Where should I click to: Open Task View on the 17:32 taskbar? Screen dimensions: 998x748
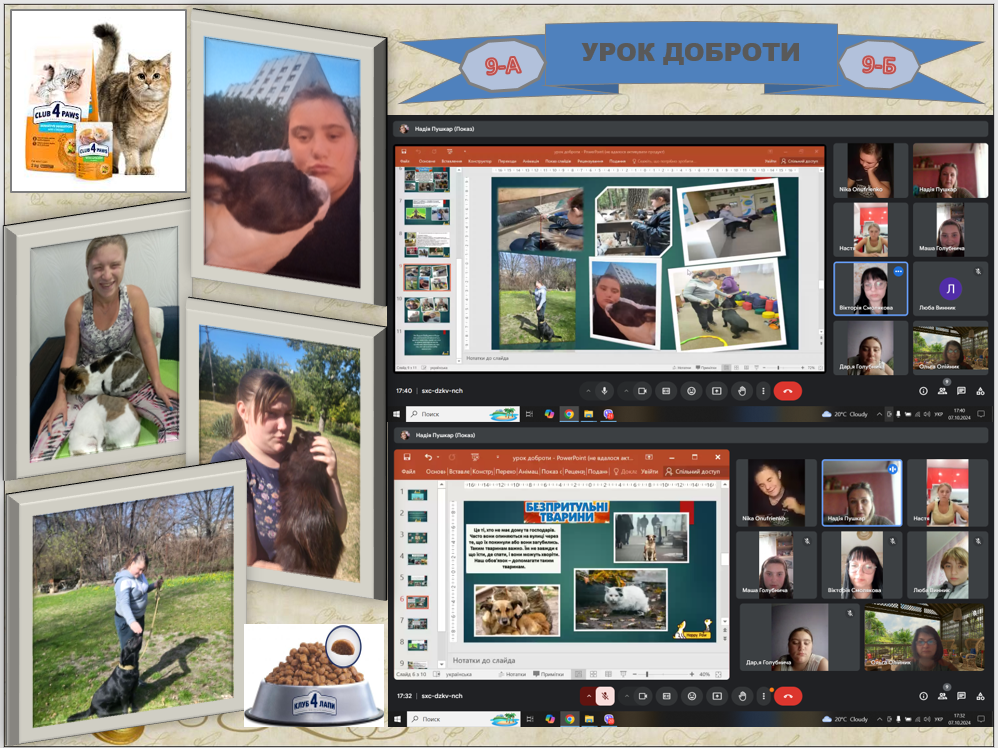[x=530, y=719]
